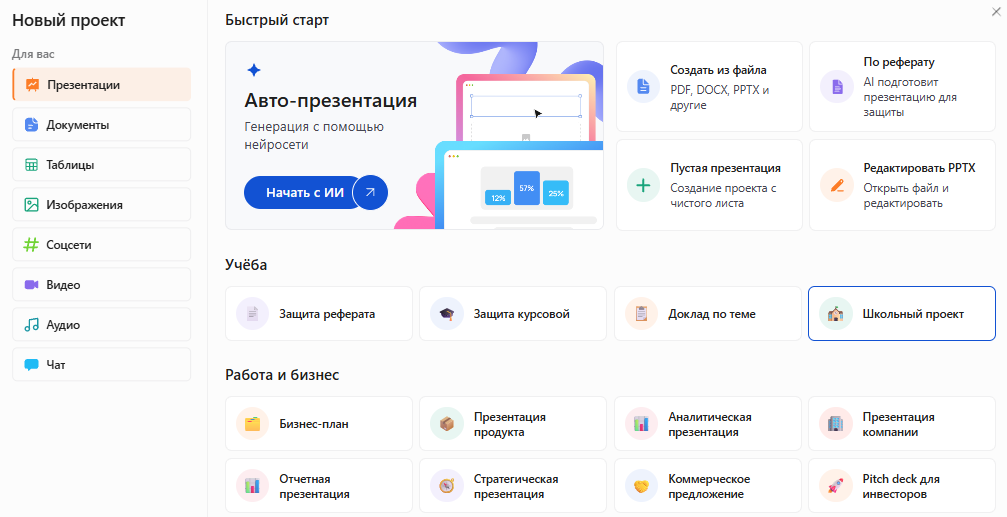The width and height of the screenshot is (1007, 517).
Task: Select the Школьный проект template
Action: 902,313
